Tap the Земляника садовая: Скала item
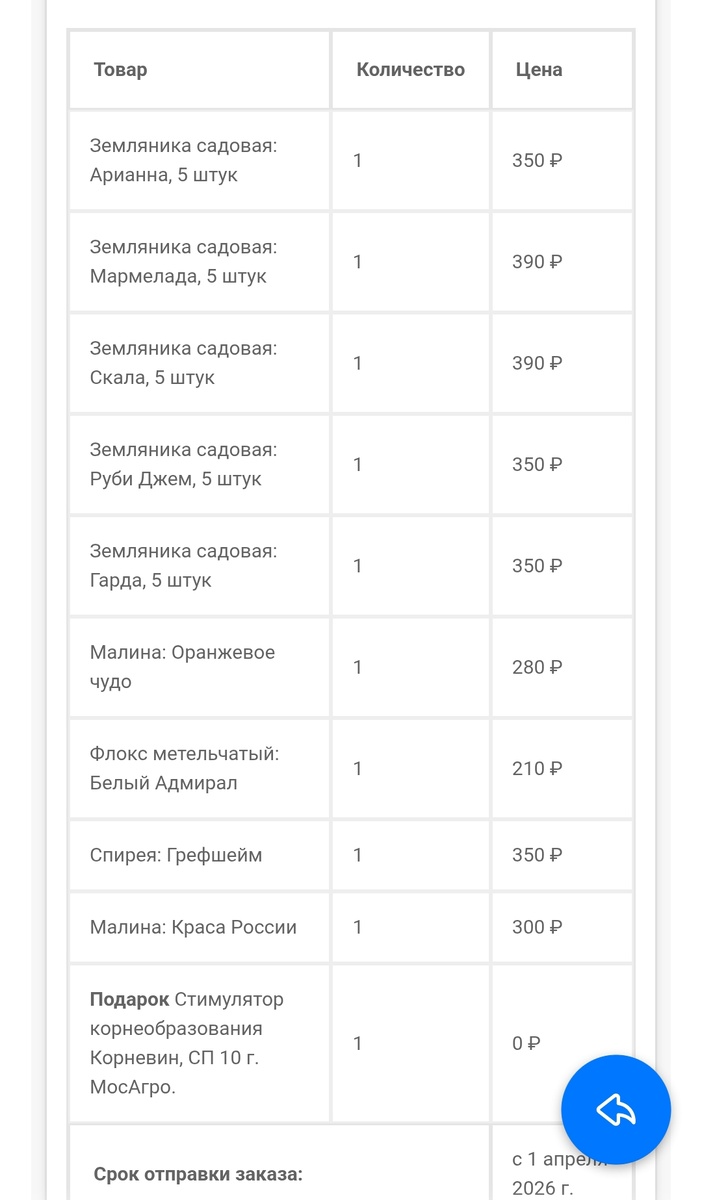Screen dimensions: 702x1200 (183, 363)
